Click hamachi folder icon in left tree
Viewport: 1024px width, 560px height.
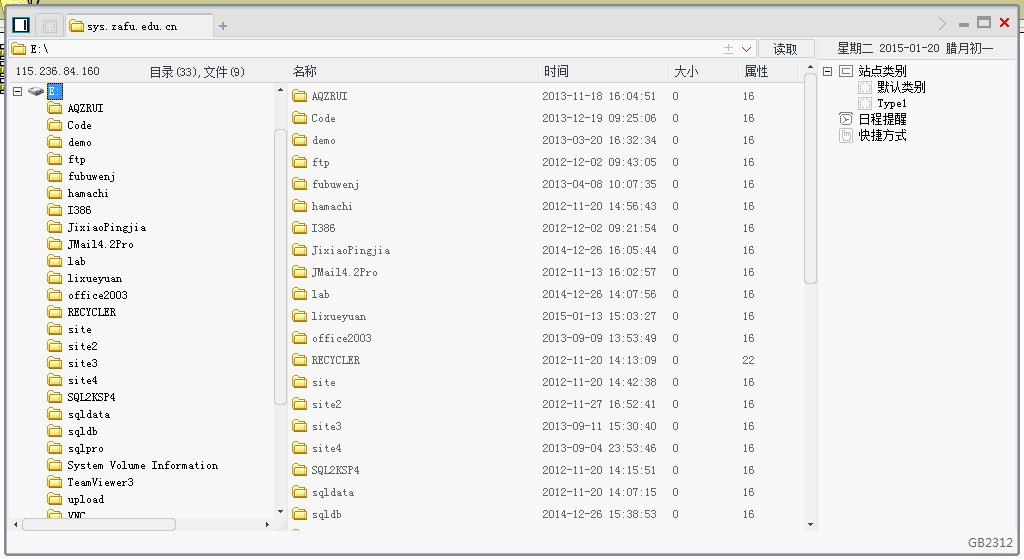point(55,193)
